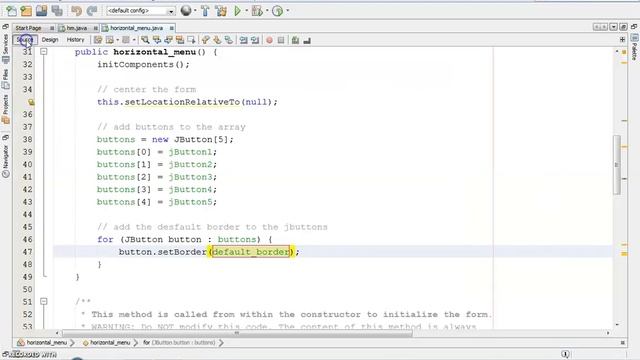Viewport: 640px width, 360px height.
Task: Open the dropdown beside the forward navigation icon
Action: pyautogui.click(x=134, y=40)
